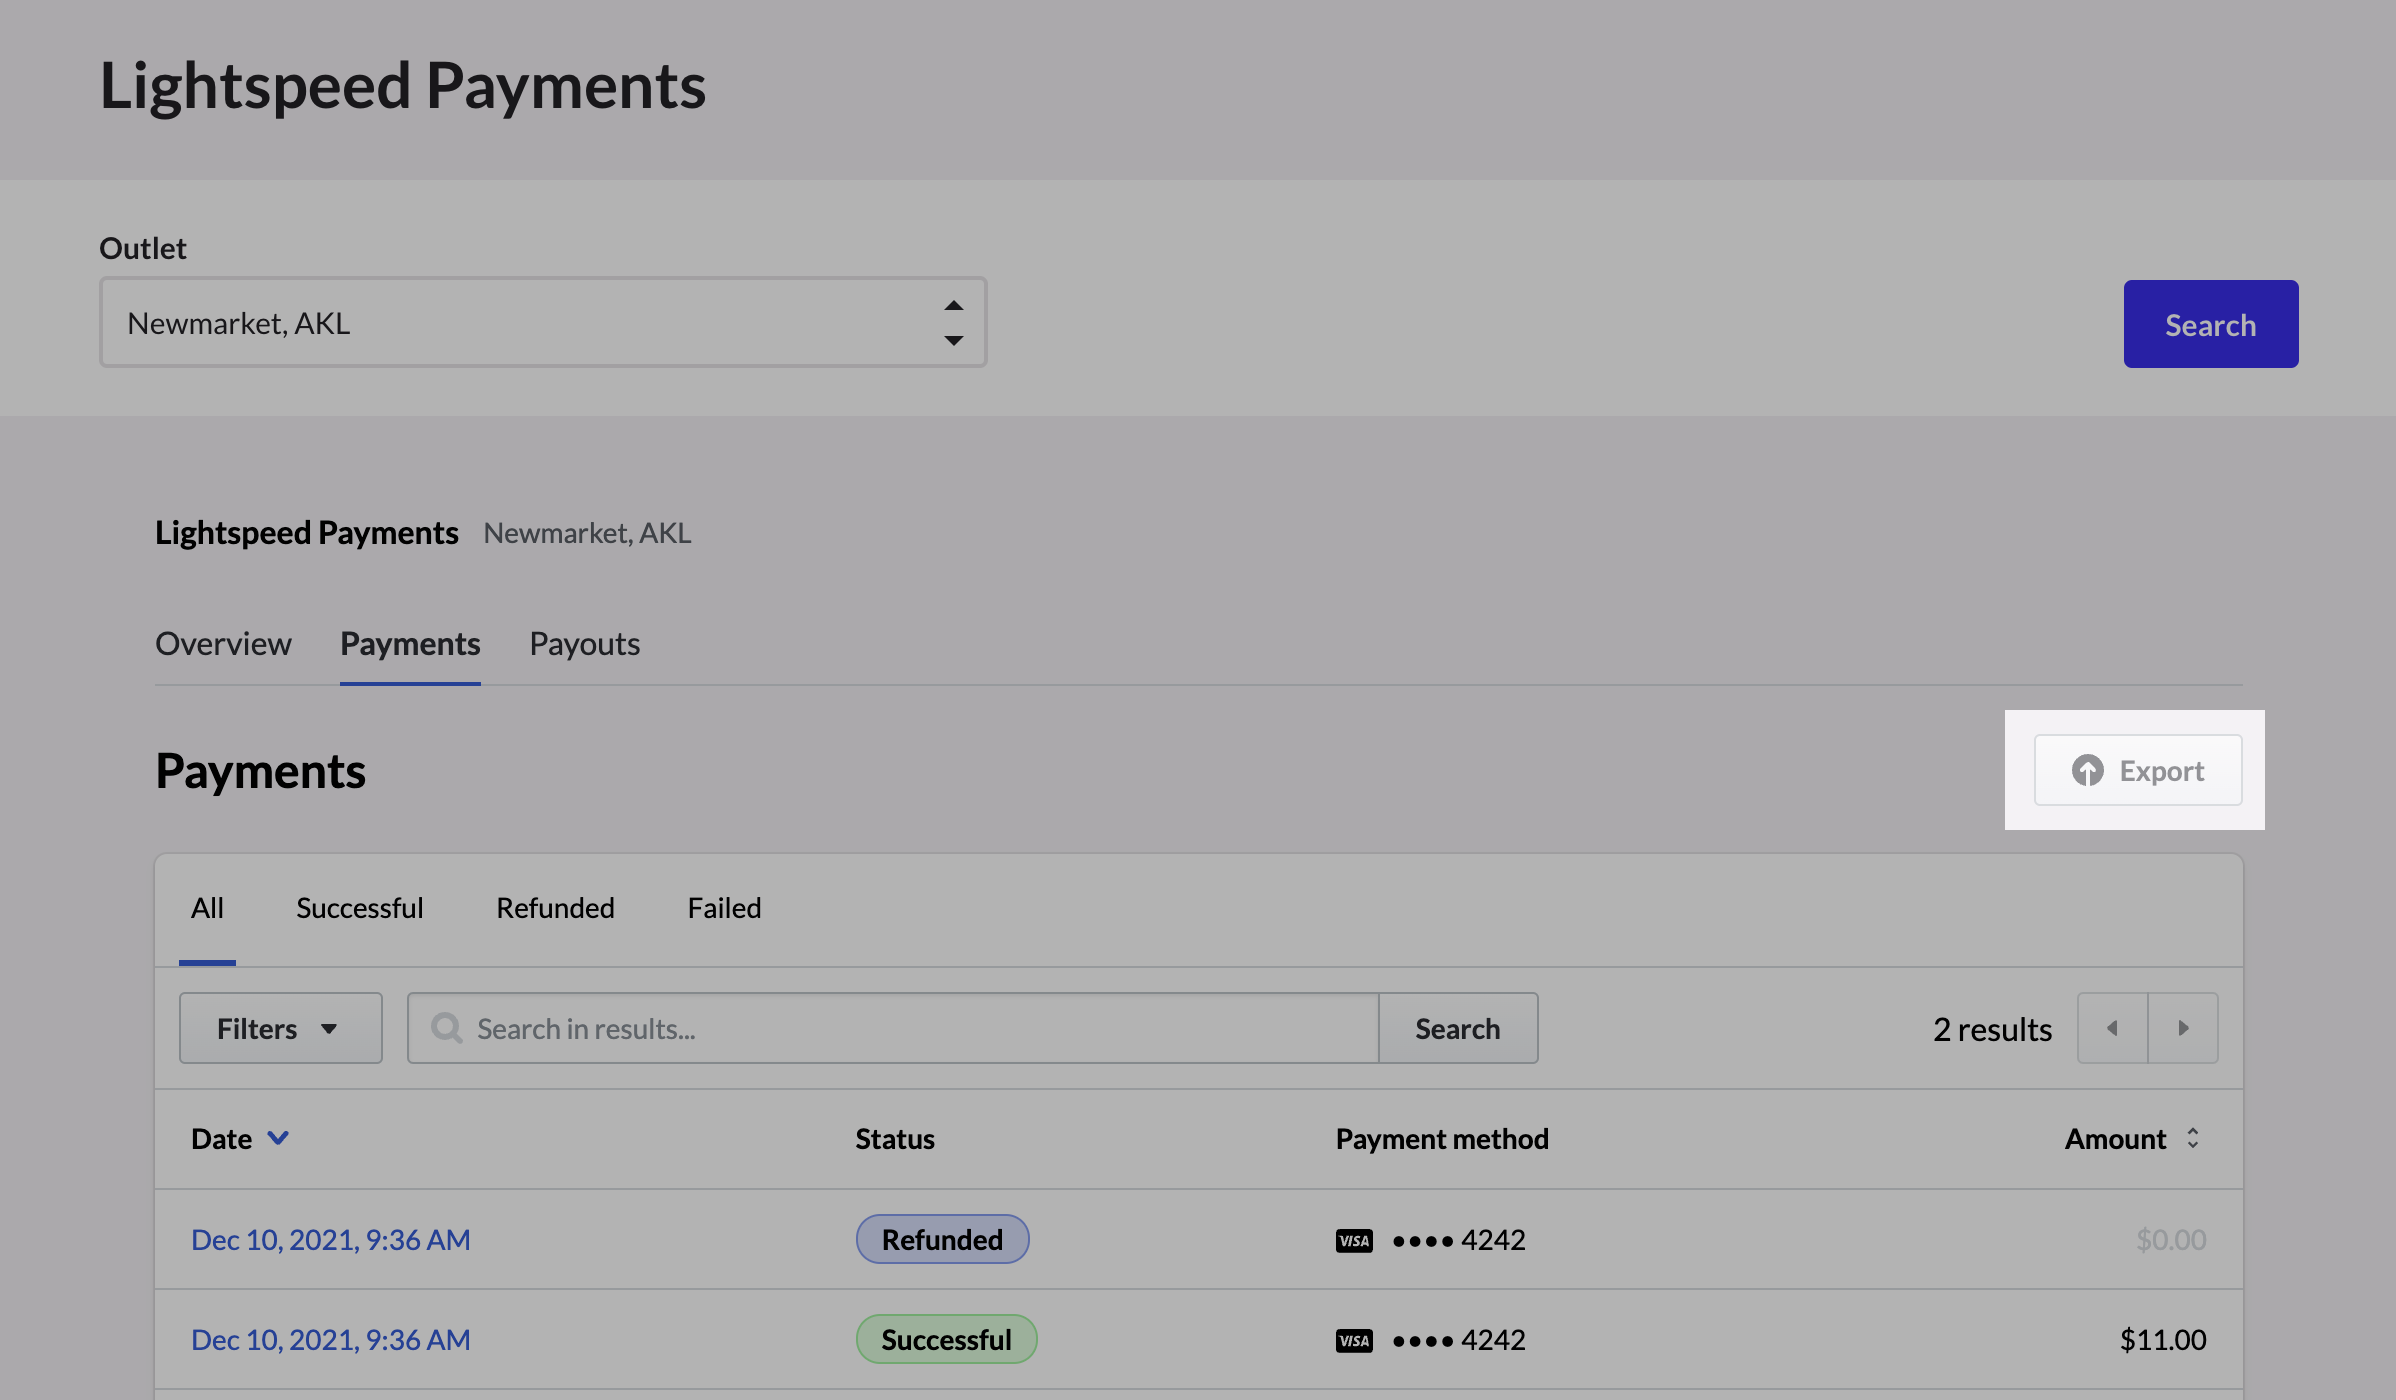Show only Successful payments tab
The width and height of the screenshot is (2396, 1400).
tap(359, 908)
